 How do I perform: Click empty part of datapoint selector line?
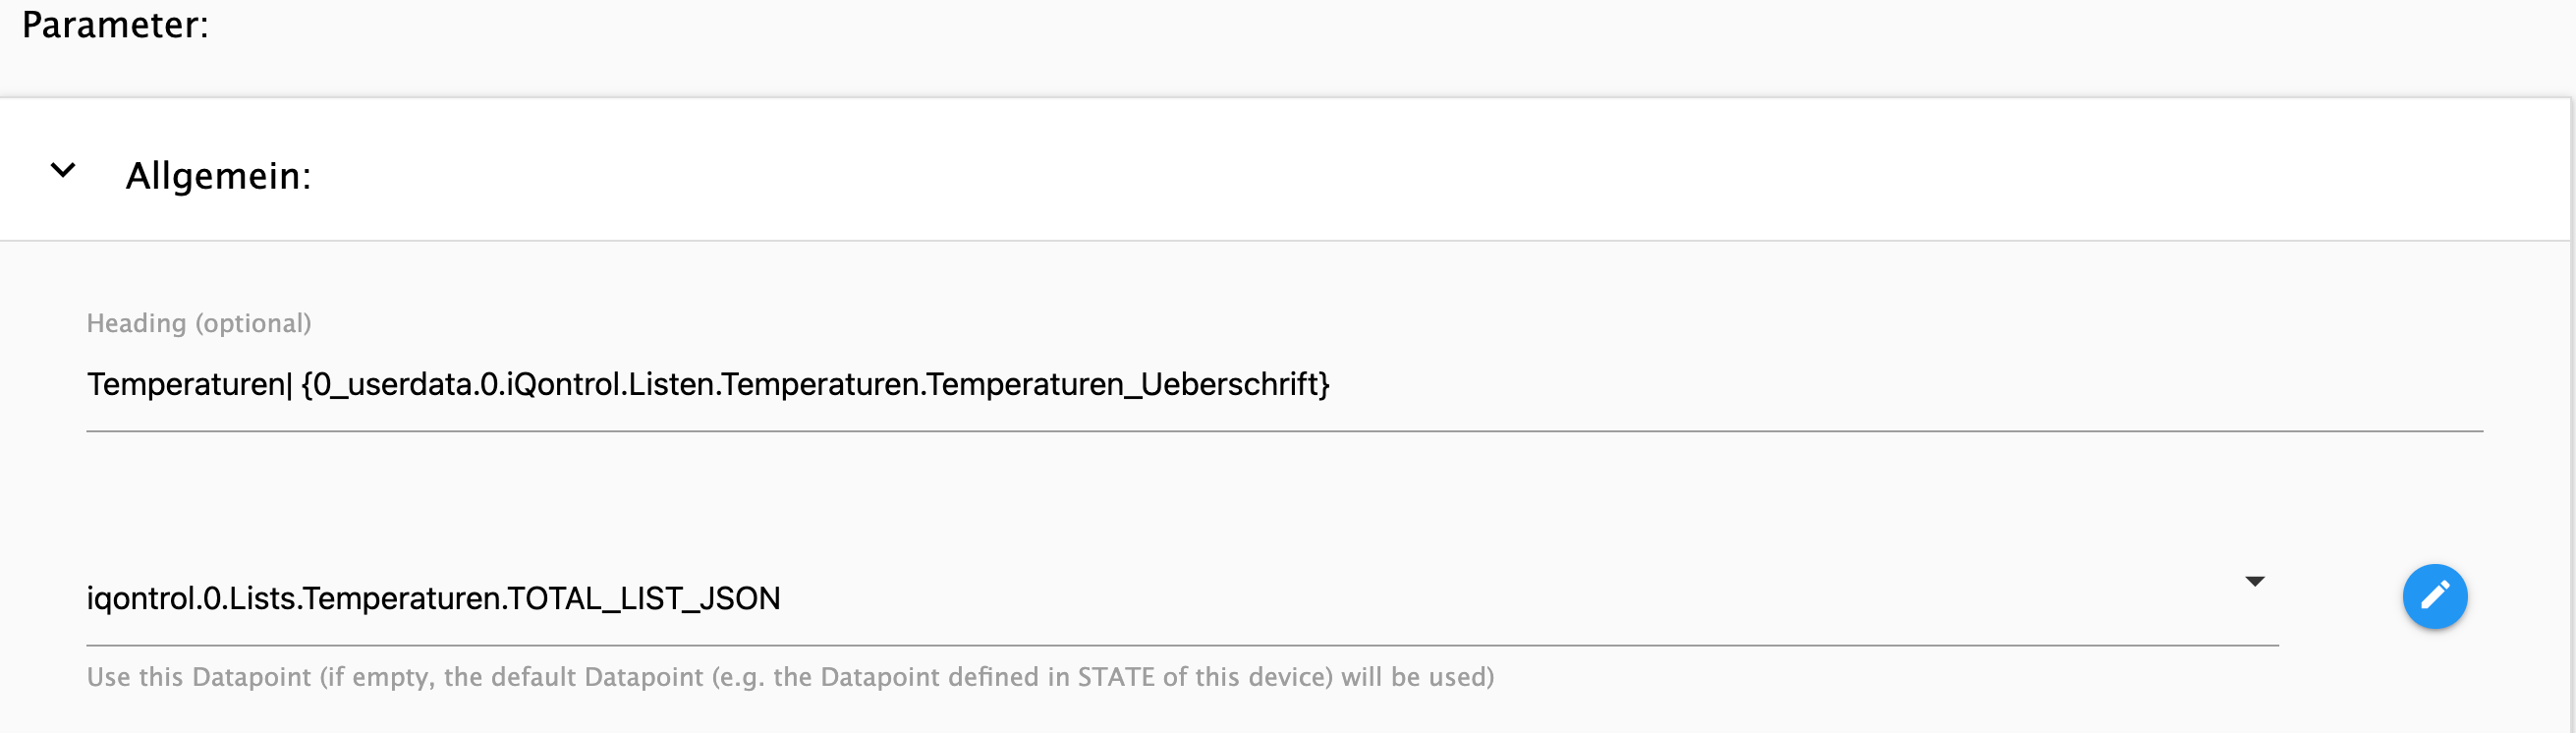1500,598
